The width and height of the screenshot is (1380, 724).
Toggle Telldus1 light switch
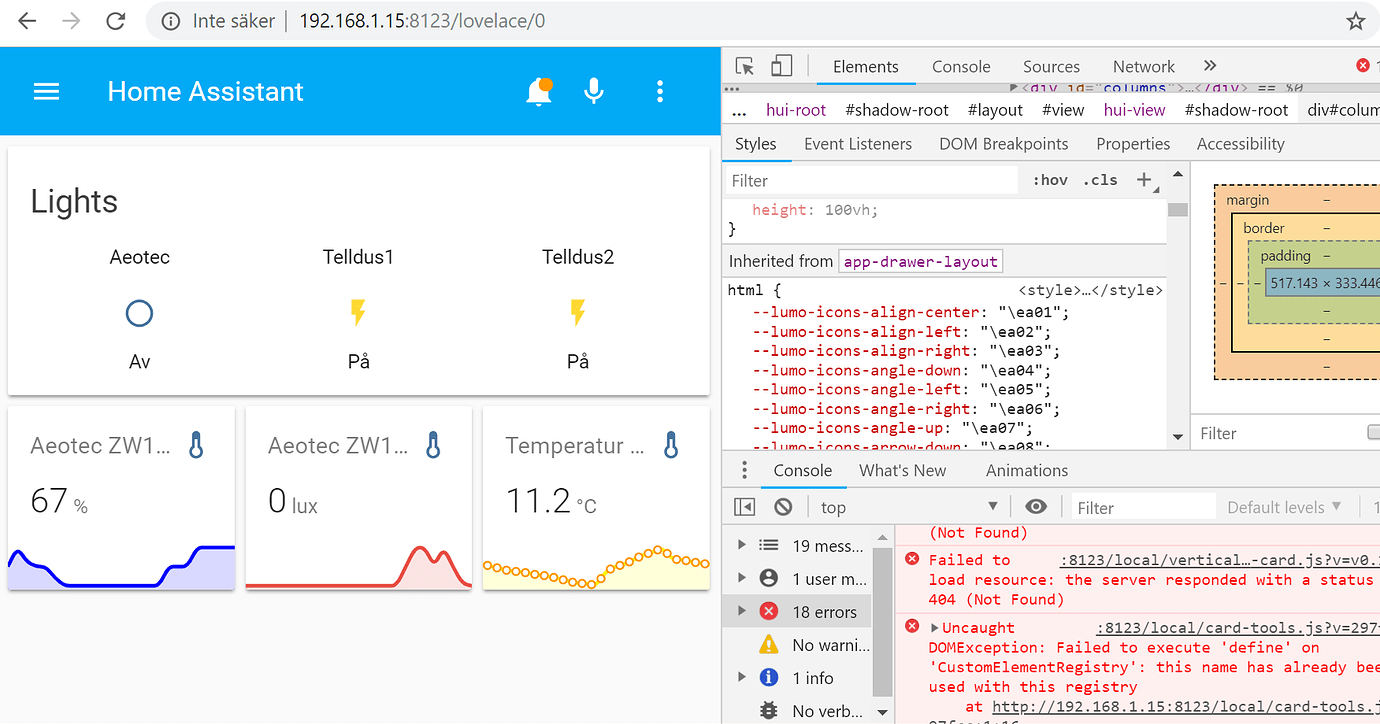tap(358, 313)
